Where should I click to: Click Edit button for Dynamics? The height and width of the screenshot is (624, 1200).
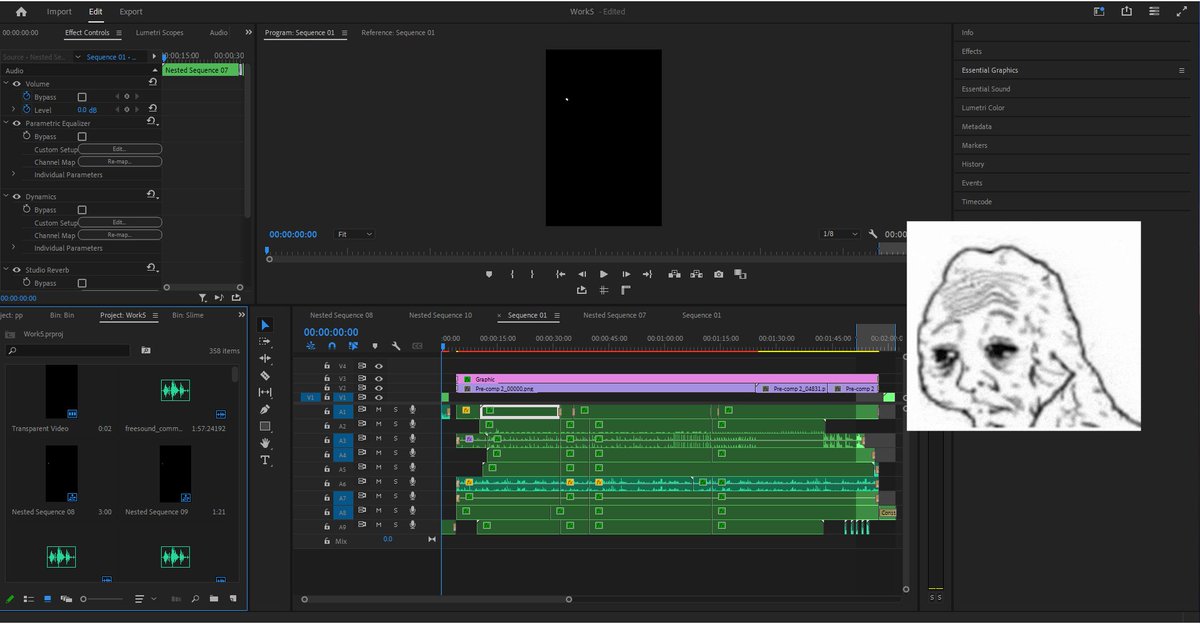[x=119, y=222]
